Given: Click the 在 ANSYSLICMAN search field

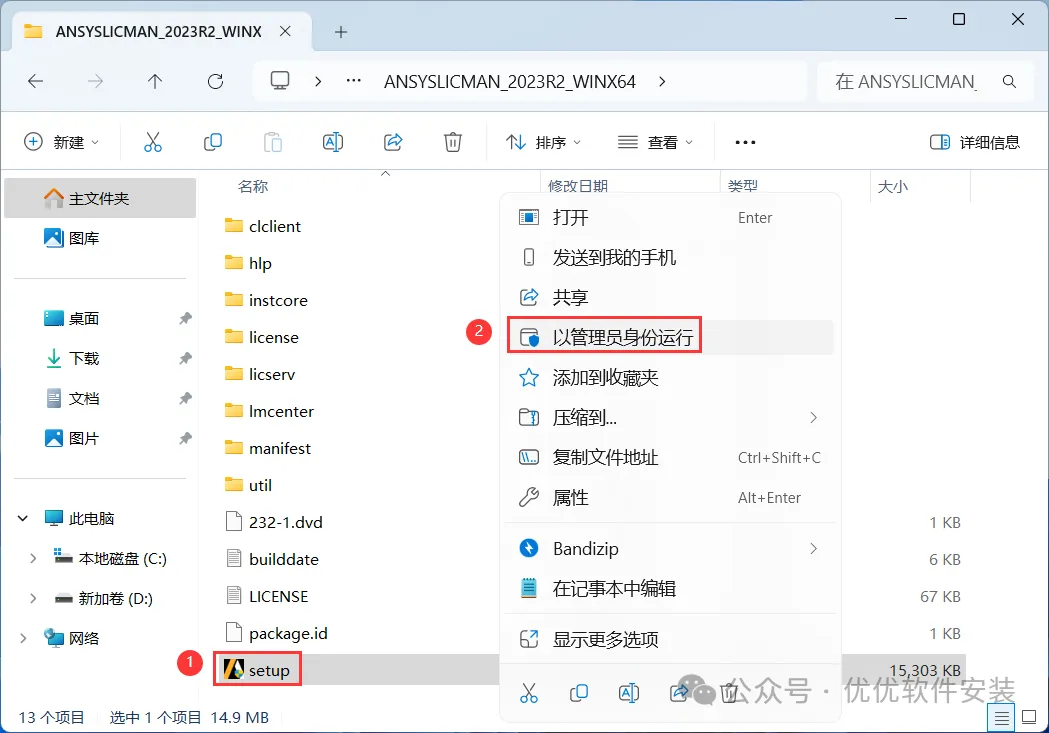Looking at the screenshot, I should click(x=926, y=82).
